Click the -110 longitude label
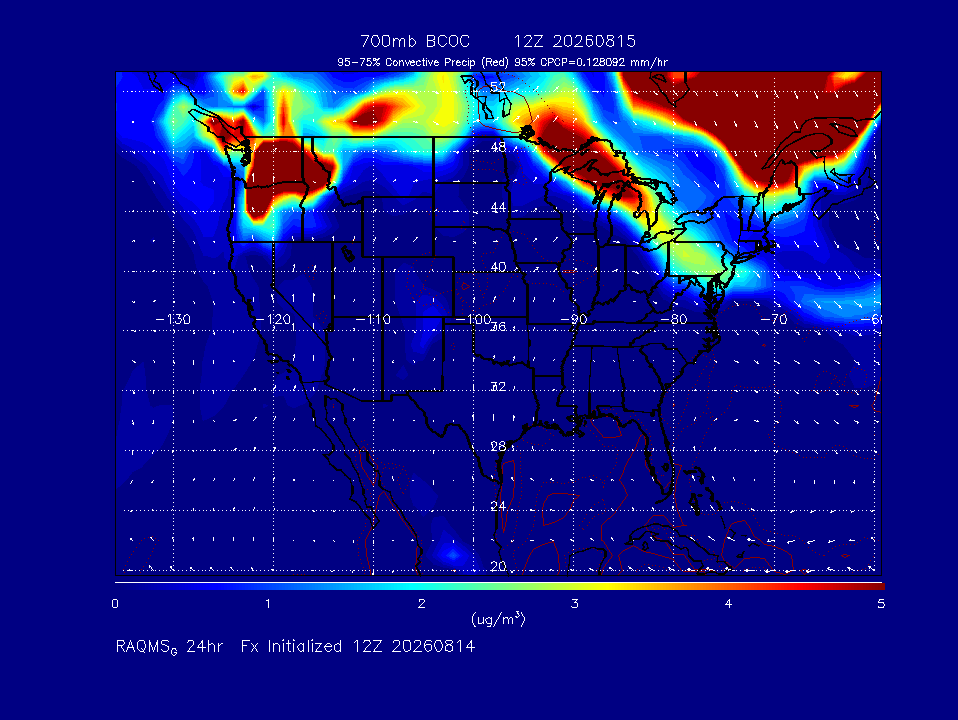The width and height of the screenshot is (958, 720). pyautogui.click(x=373, y=320)
